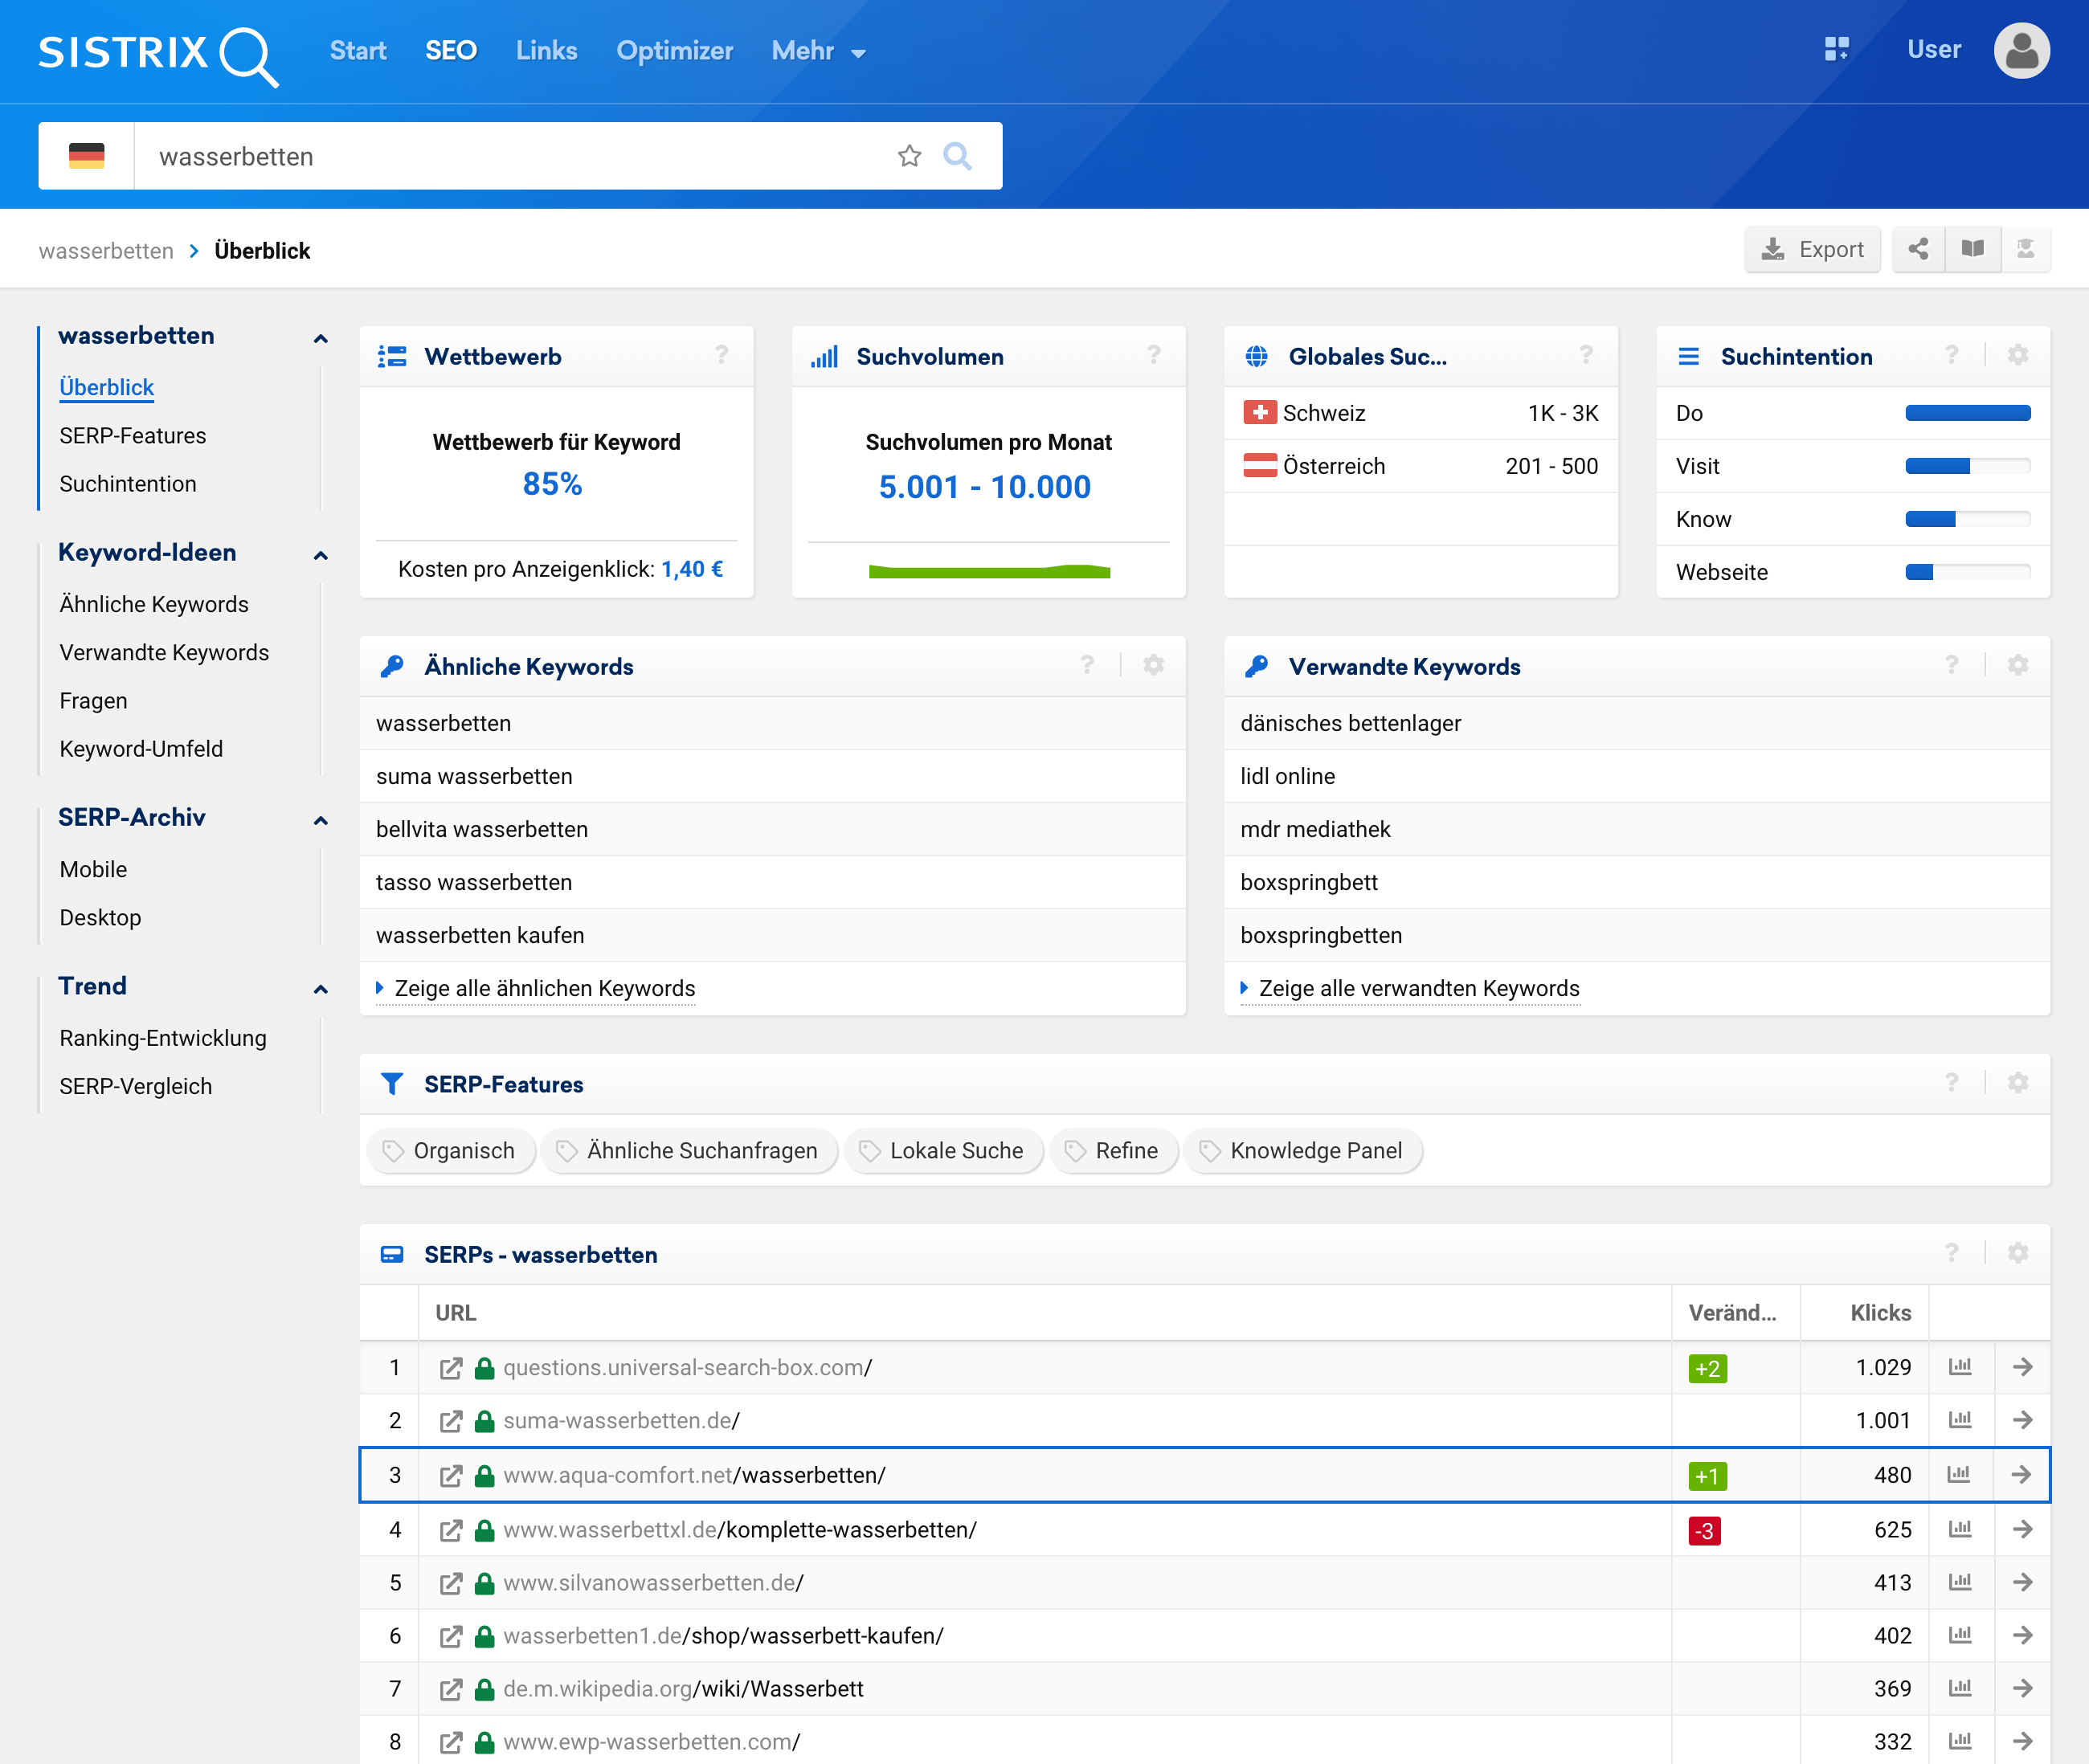The image size is (2089, 1764).
Task: Click external link icon for suma-wasserbetten.de
Action: 451,1421
